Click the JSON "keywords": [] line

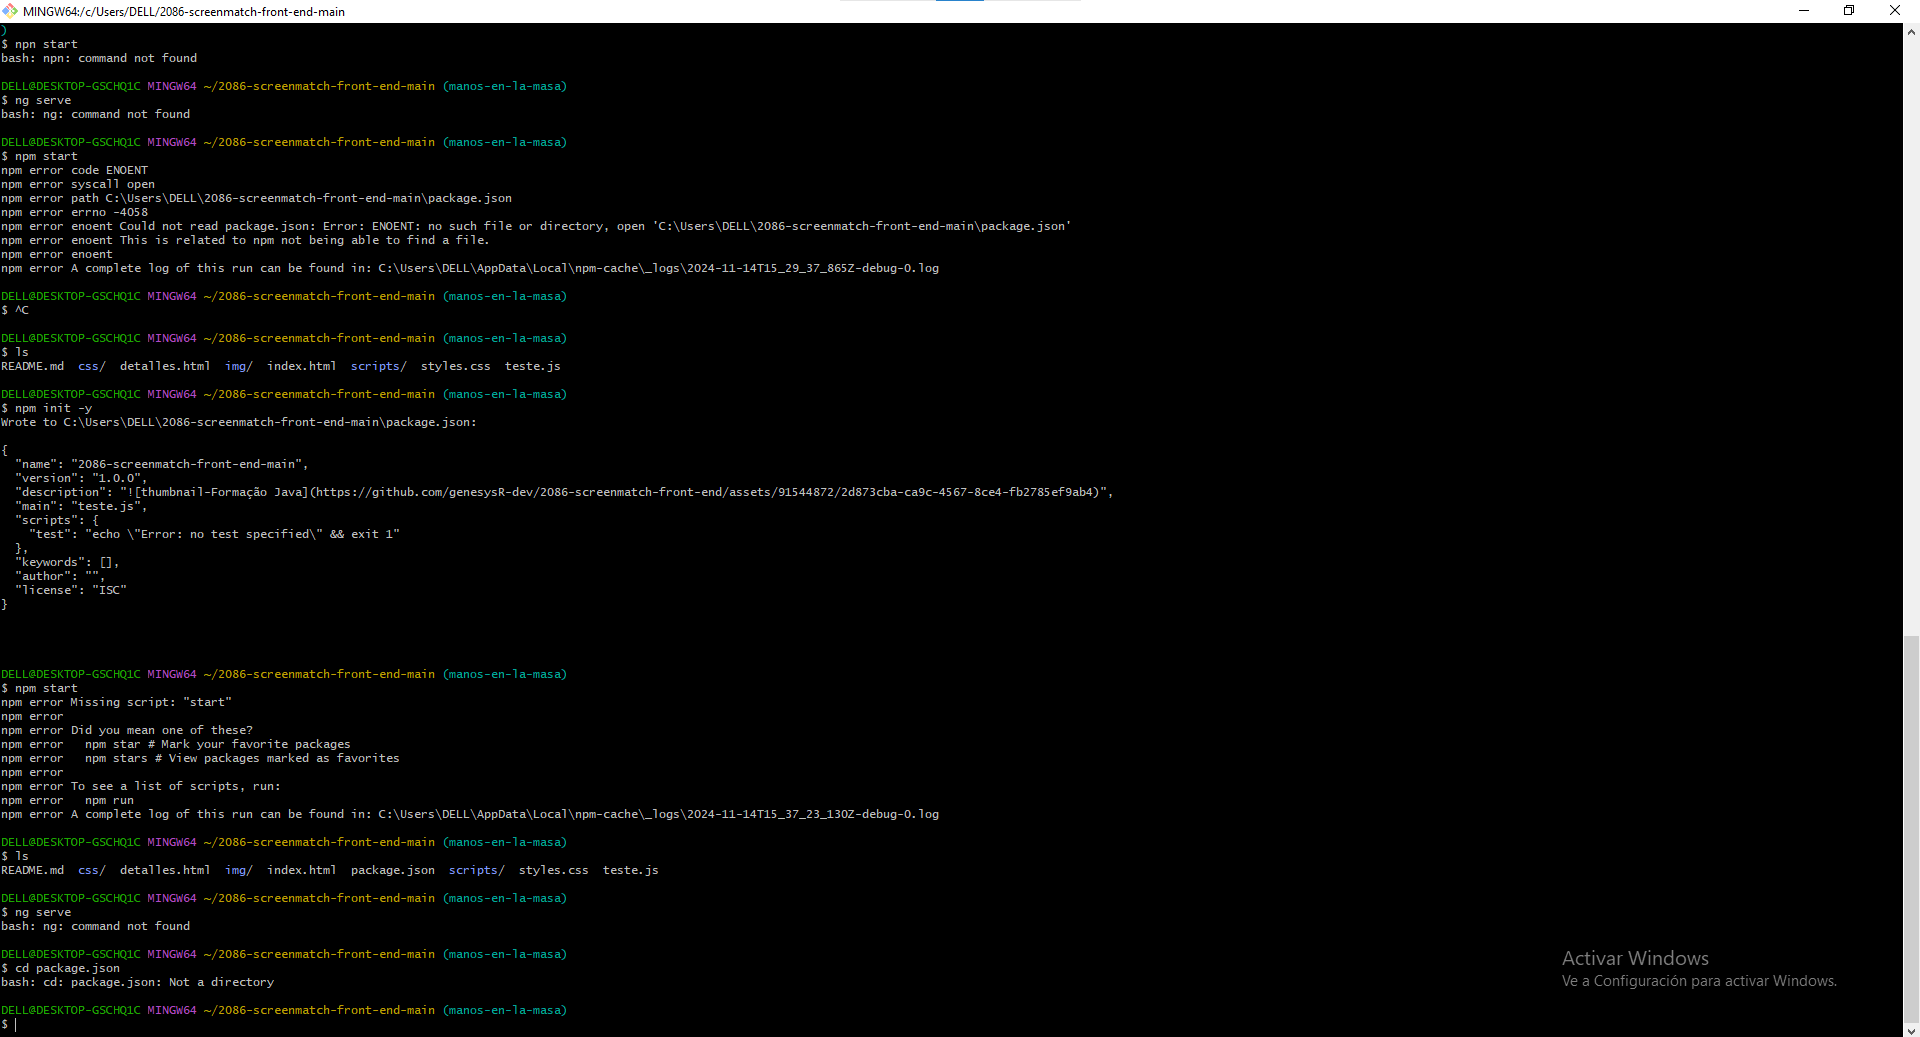tap(67, 562)
